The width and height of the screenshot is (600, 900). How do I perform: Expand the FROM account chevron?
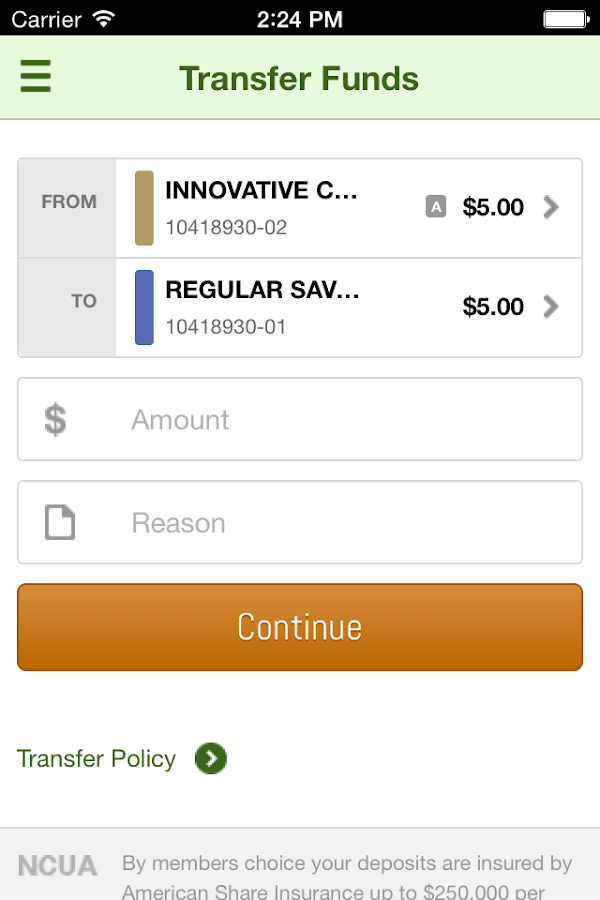[x=551, y=207]
